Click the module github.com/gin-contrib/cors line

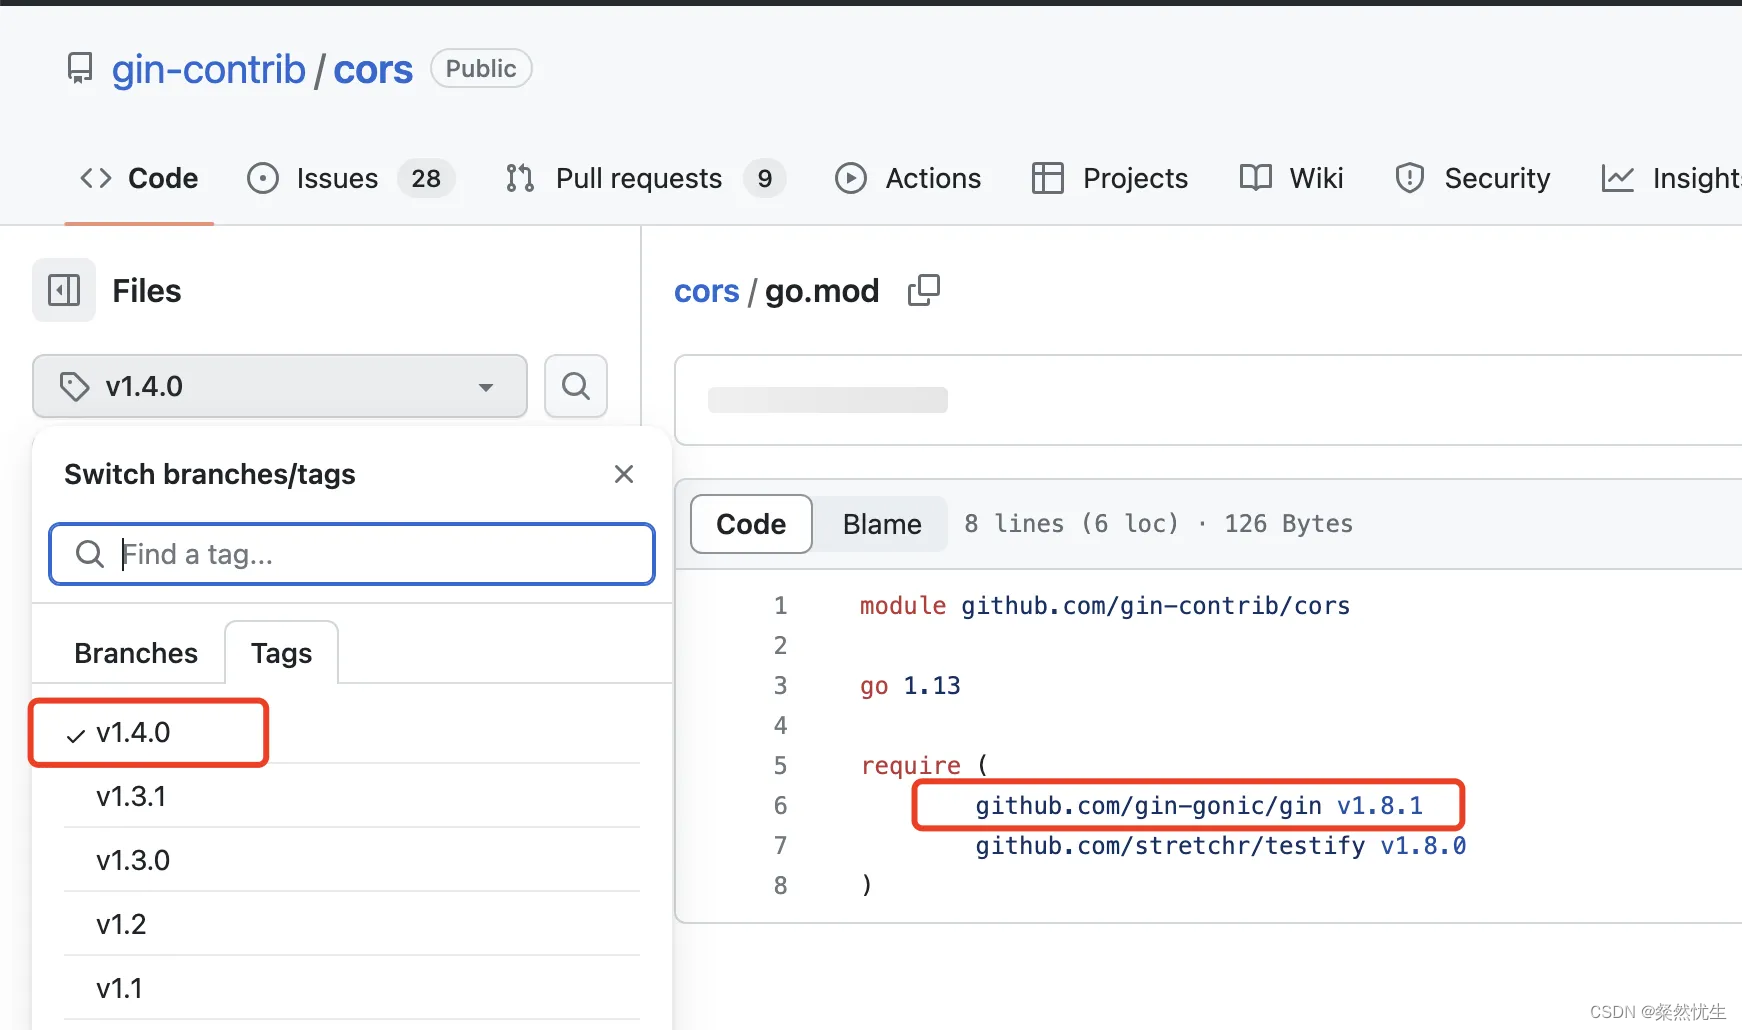pos(1105,606)
